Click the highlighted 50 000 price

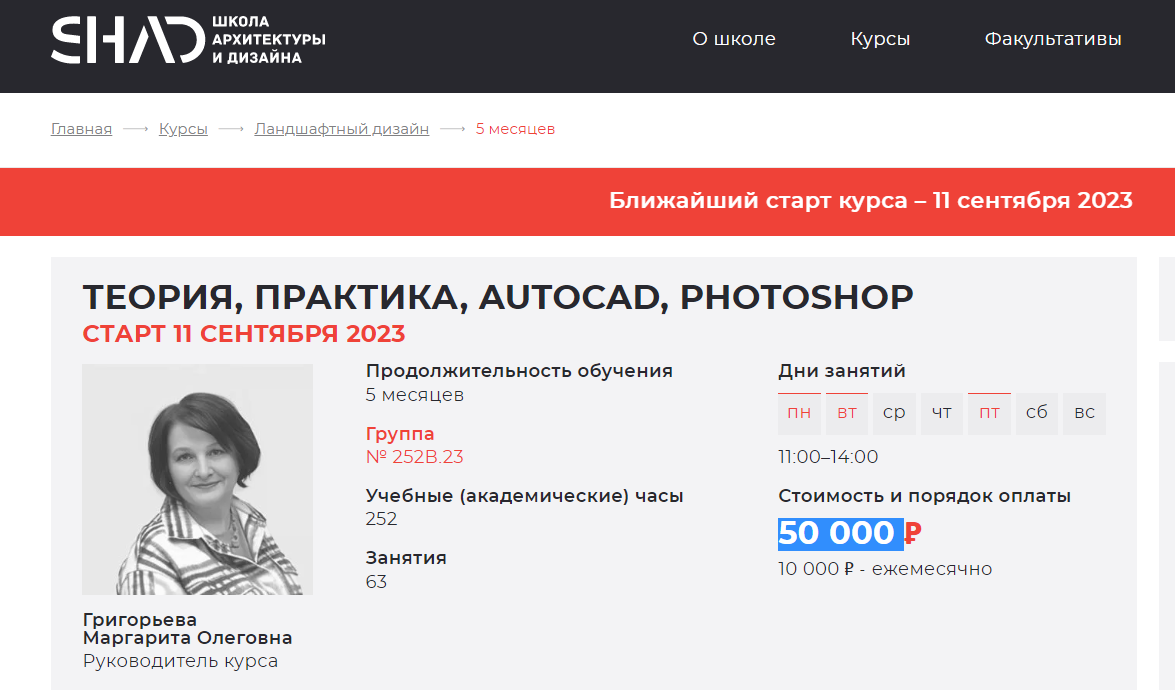coord(839,533)
